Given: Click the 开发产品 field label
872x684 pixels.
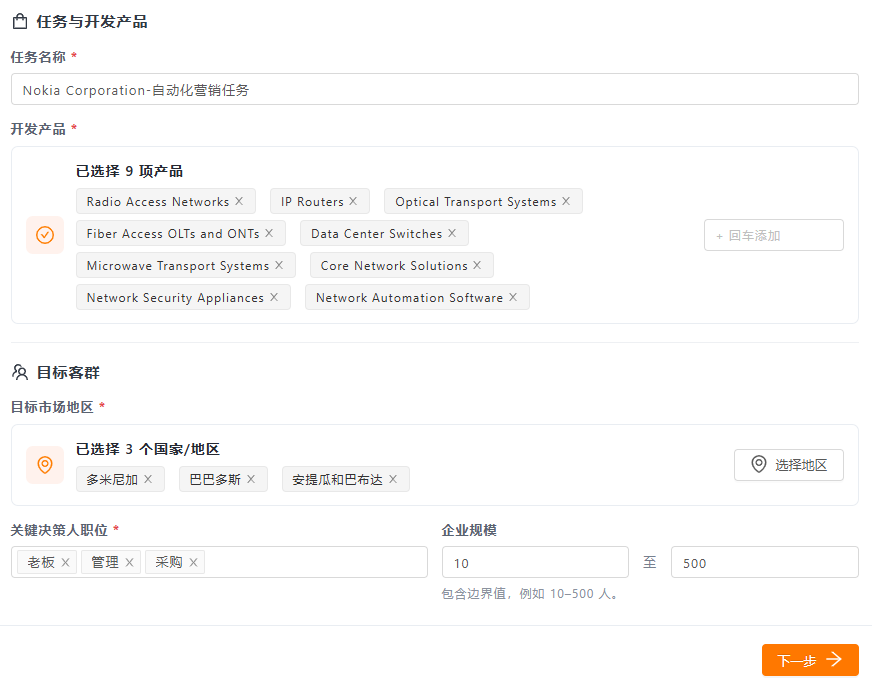Looking at the screenshot, I should pos(38,129).
